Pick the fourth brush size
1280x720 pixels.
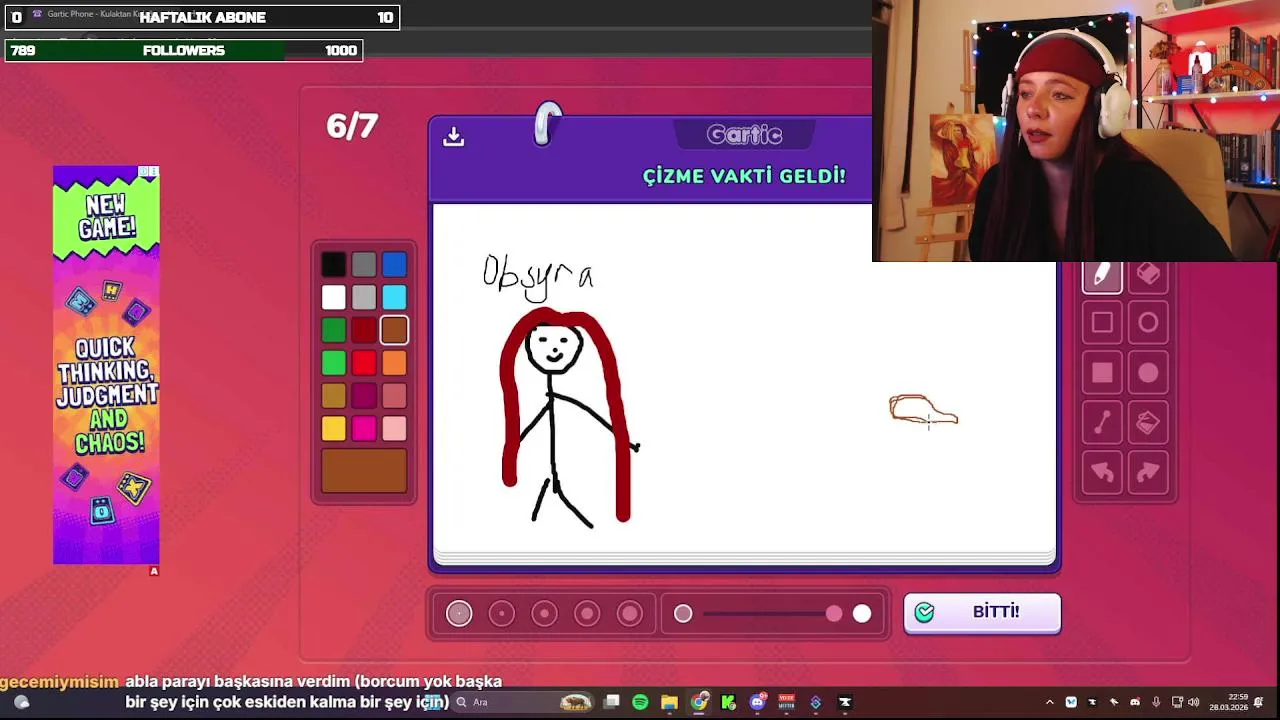click(587, 613)
